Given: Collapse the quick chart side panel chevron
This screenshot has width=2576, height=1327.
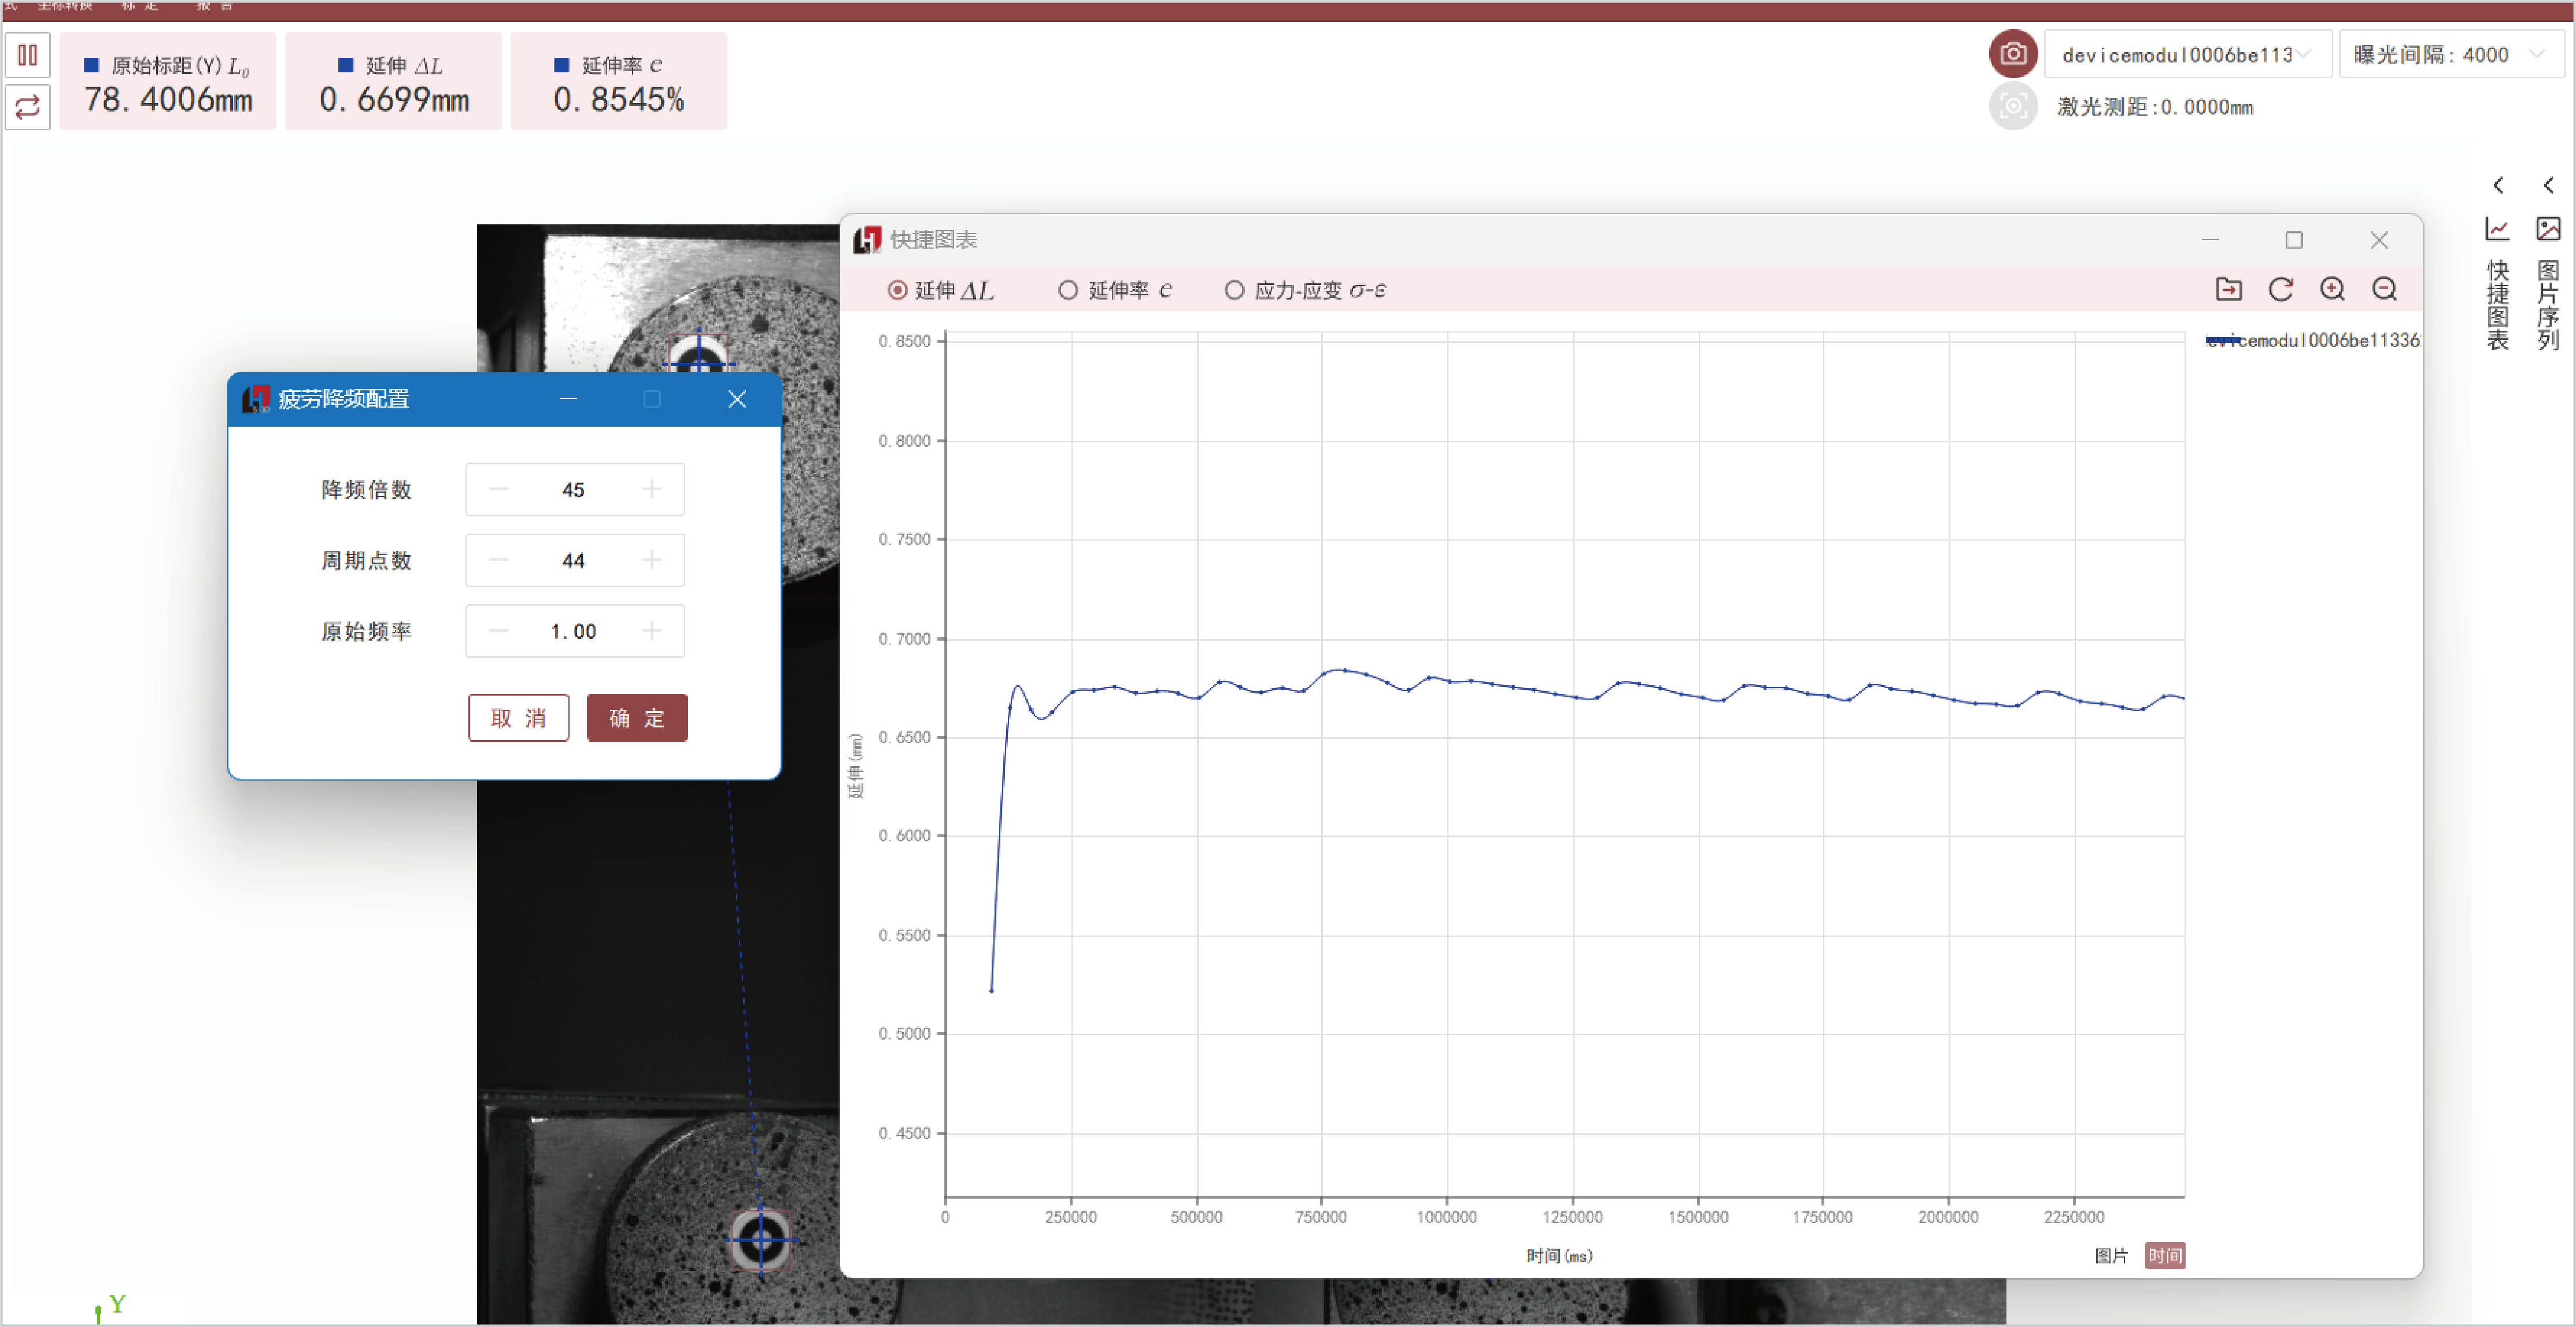Looking at the screenshot, I should (2498, 185).
